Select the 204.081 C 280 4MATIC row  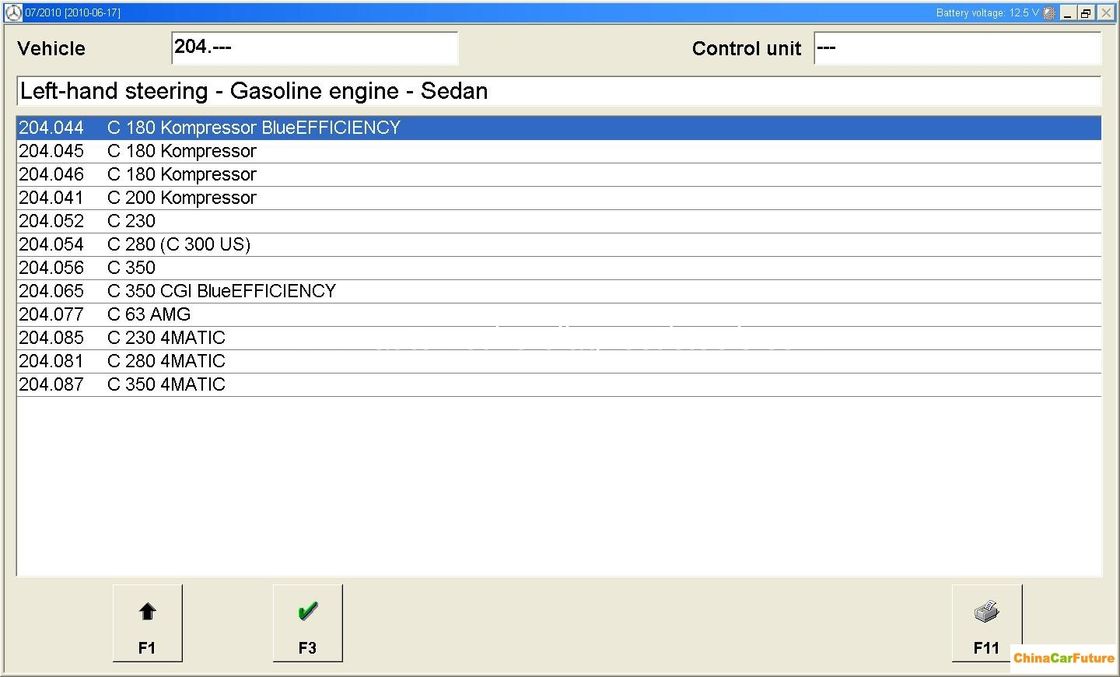point(559,361)
